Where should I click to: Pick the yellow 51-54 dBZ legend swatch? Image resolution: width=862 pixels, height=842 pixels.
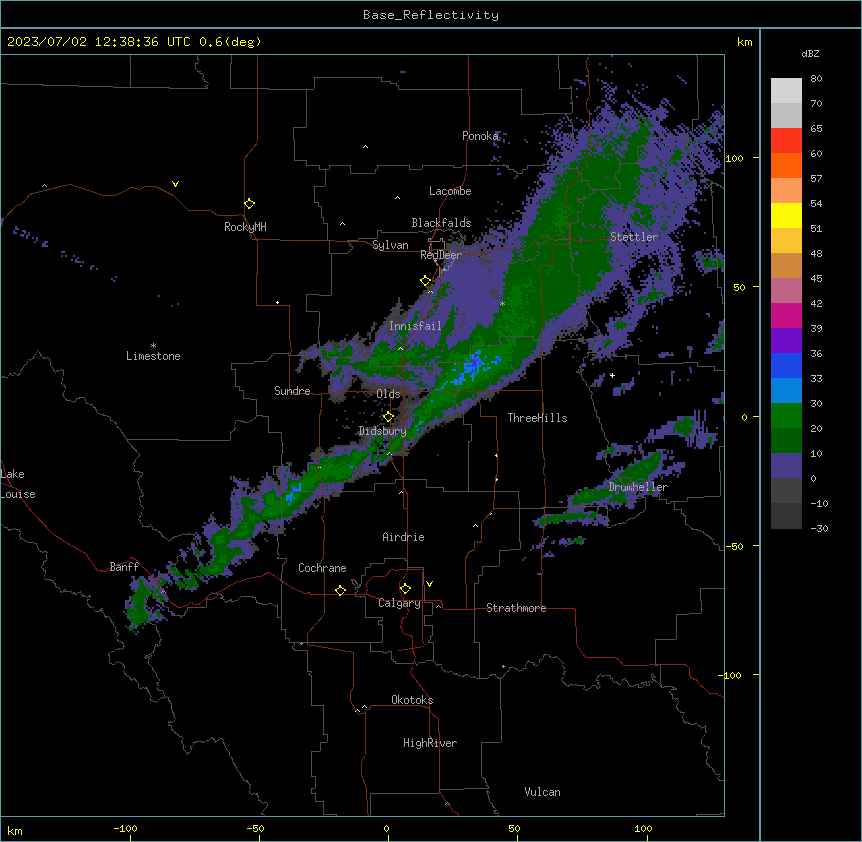[786, 215]
